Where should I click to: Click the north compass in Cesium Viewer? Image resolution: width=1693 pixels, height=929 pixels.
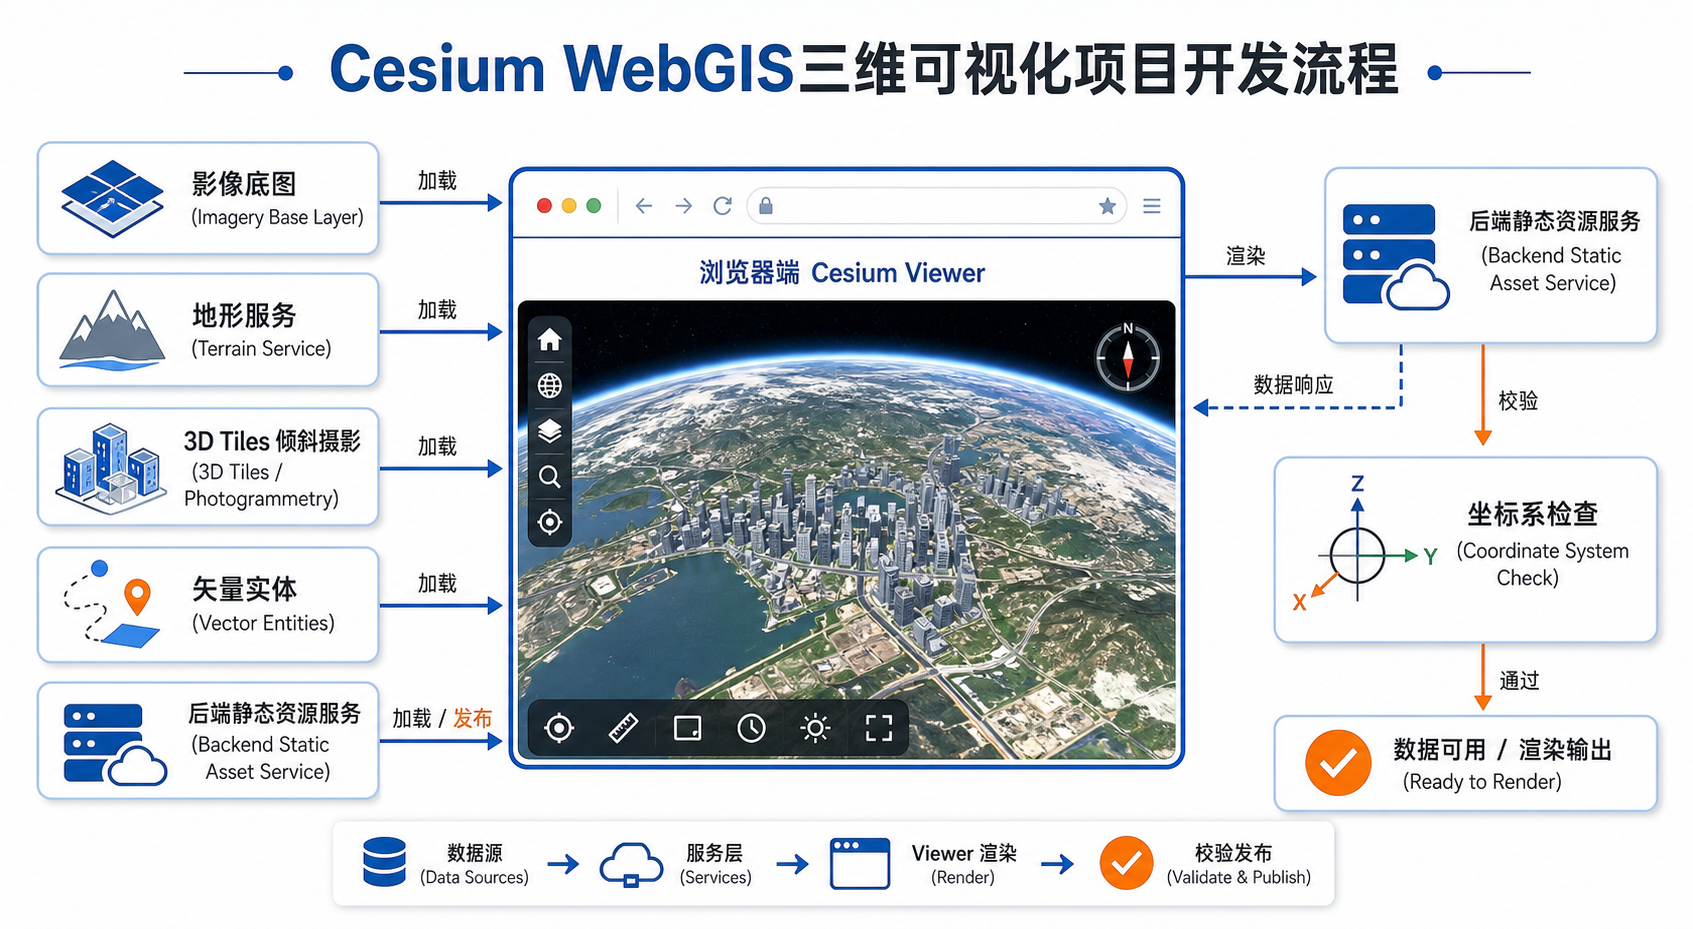[x=1127, y=357]
